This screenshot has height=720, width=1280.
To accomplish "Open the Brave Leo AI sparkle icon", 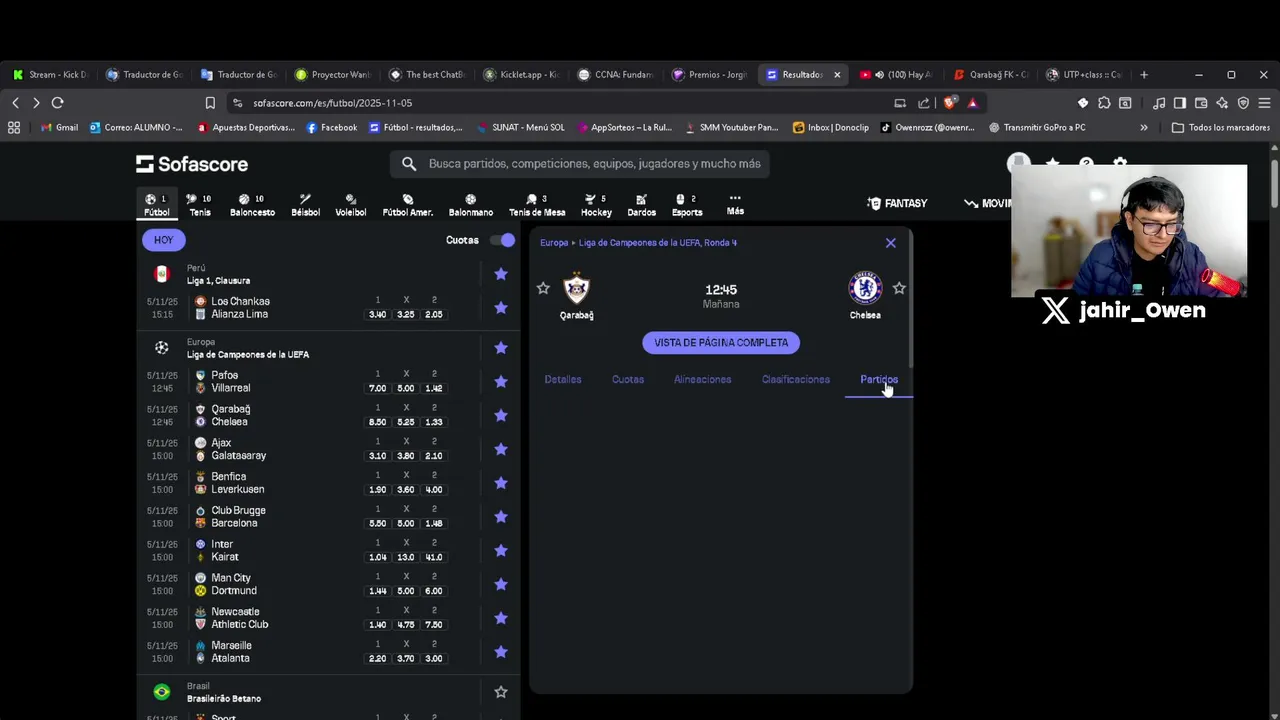I will 1222,103.
